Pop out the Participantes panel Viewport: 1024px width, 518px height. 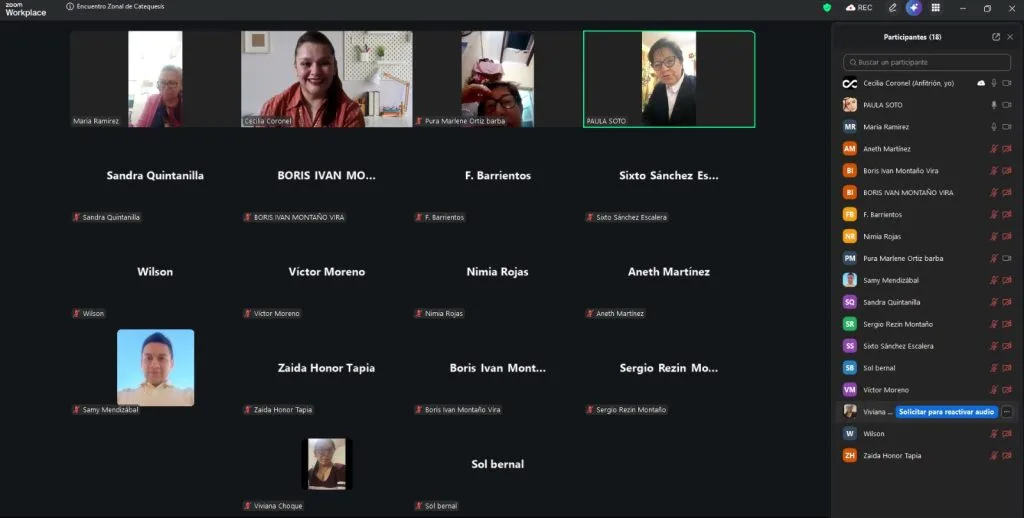point(996,37)
